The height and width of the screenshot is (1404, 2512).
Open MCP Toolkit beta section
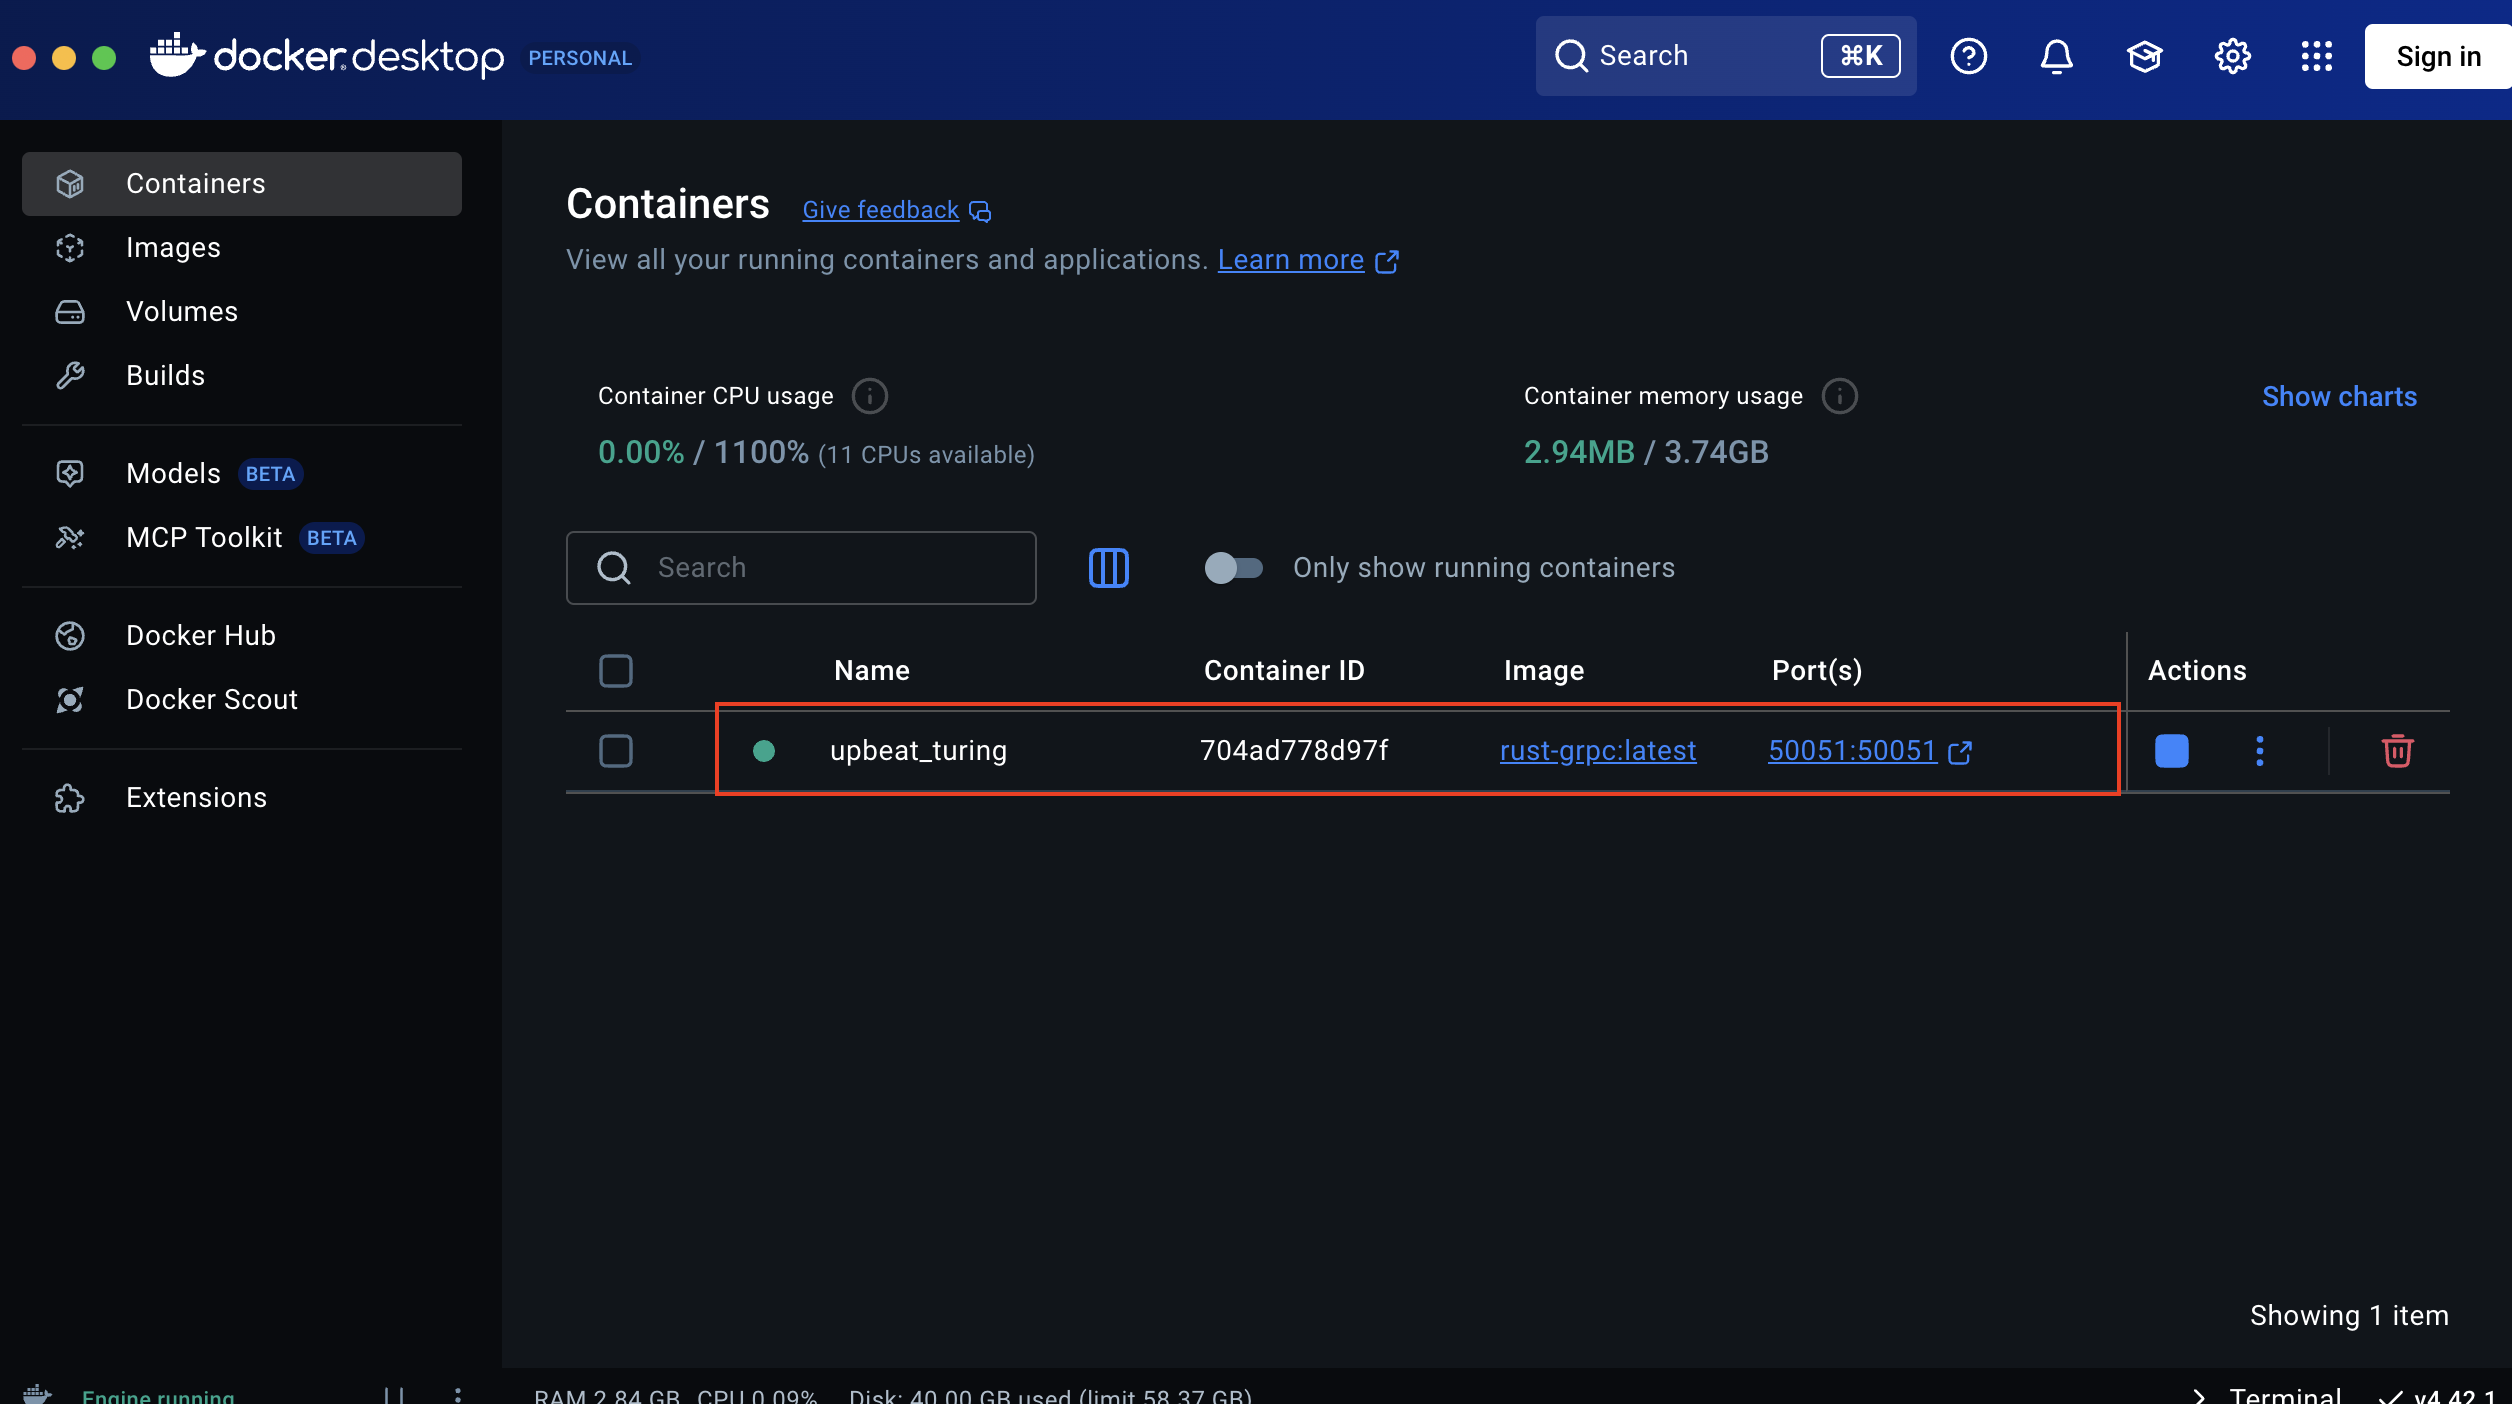[x=242, y=538]
